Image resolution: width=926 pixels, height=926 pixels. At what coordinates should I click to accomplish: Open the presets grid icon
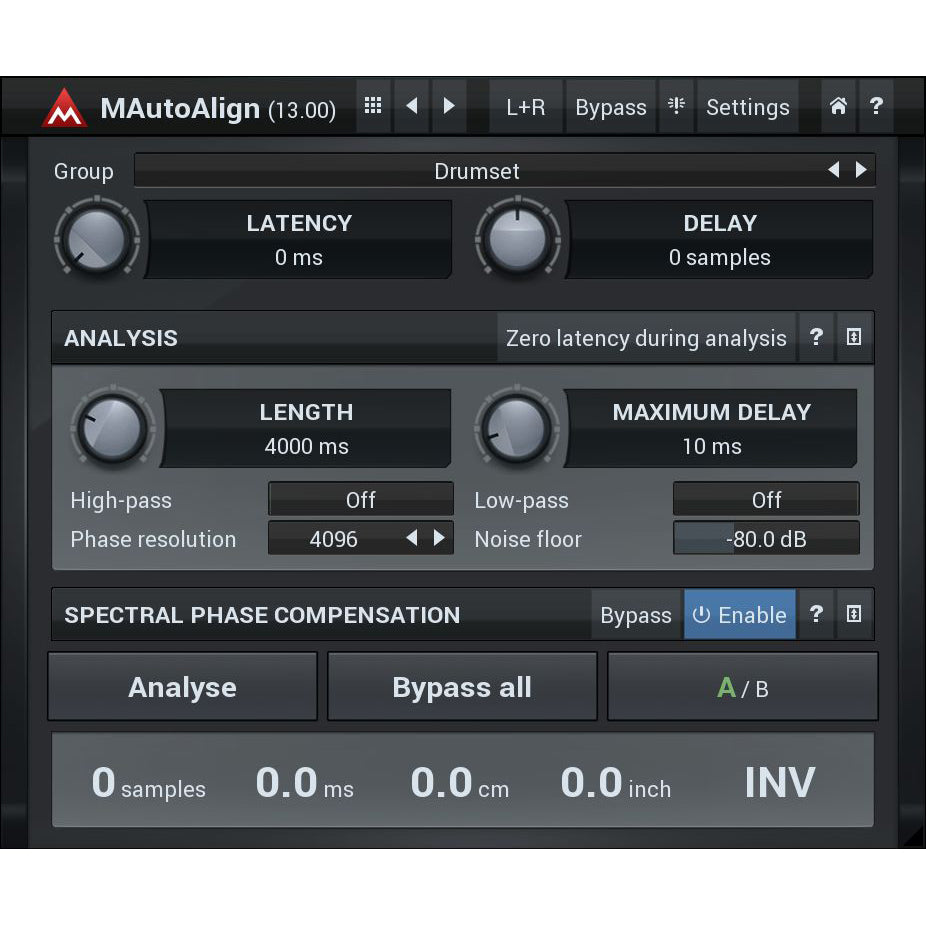pyautogui.click(x=373, y=107)
